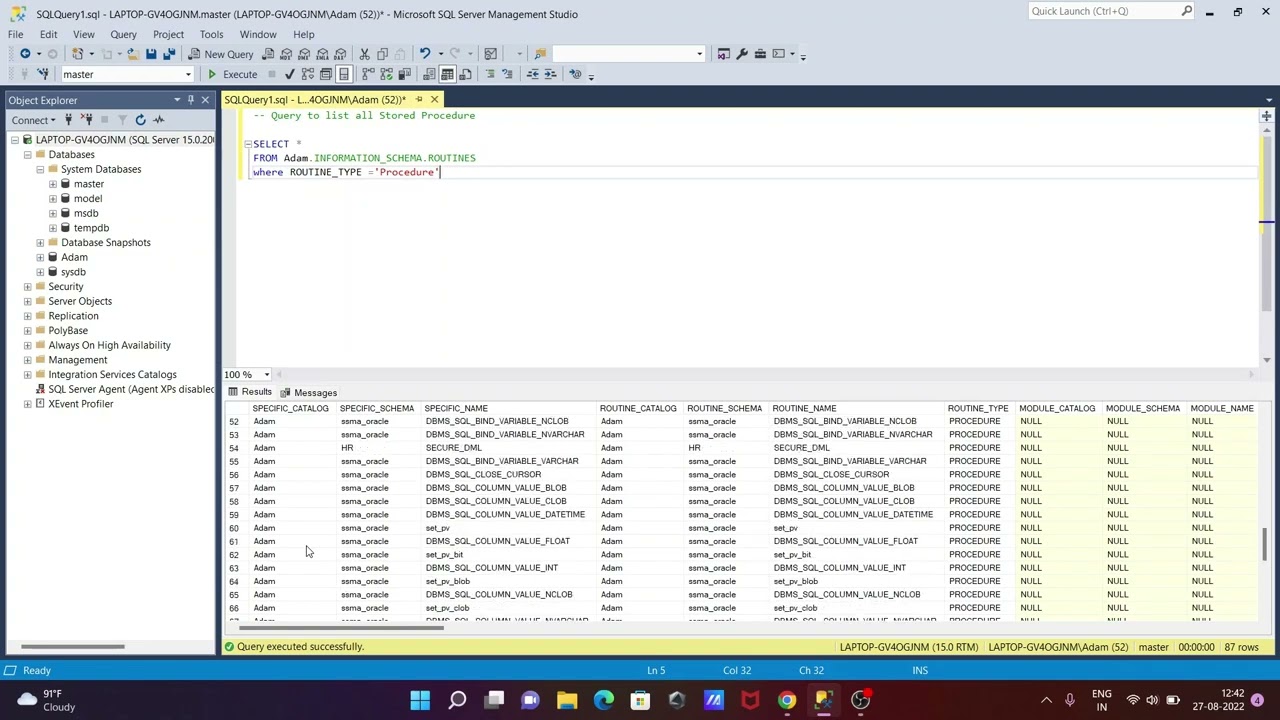Screen dimensions: 1280x720
Task: Click the Quick Launch search field
Action: pyautogui.click(x=1104, y=11)
